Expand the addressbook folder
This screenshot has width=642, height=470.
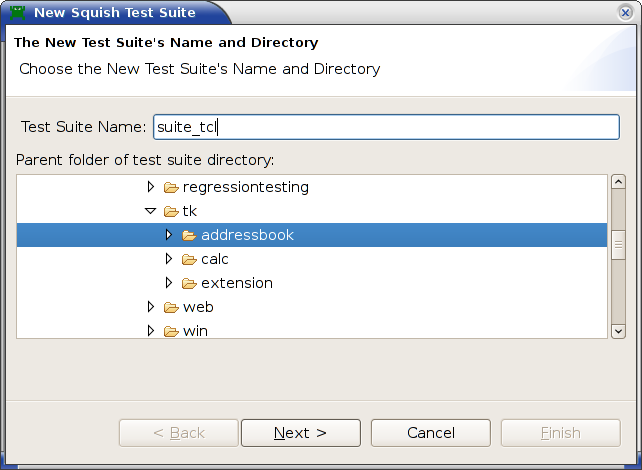[x=169, y=235]
